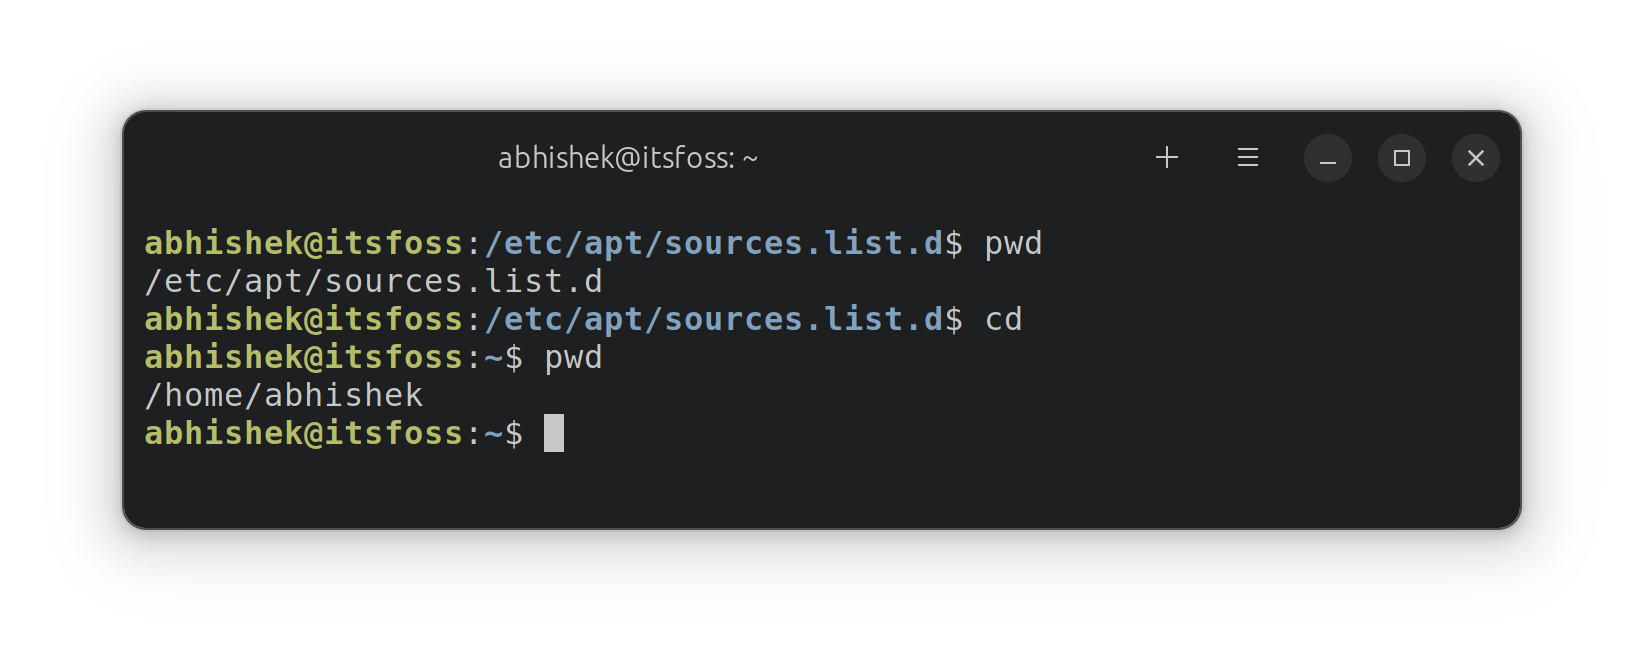
Task: Click the blue path before the cd command
Action: tap(713, 320)
